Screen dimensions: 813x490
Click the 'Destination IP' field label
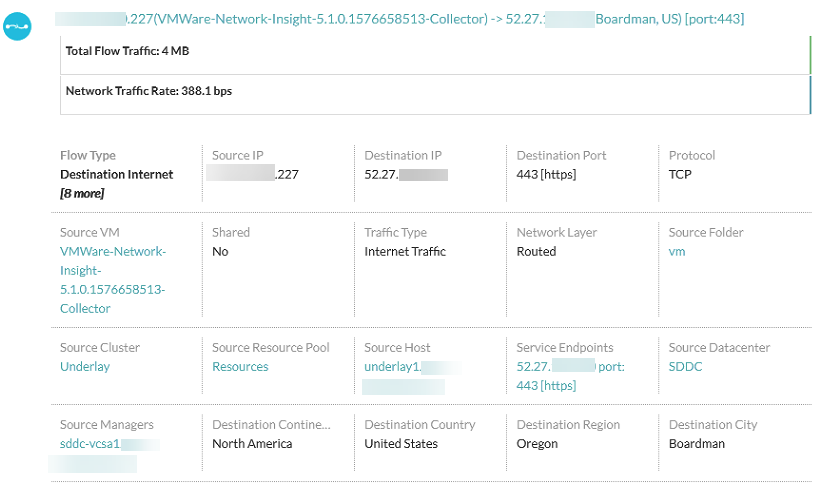[403, 156]
